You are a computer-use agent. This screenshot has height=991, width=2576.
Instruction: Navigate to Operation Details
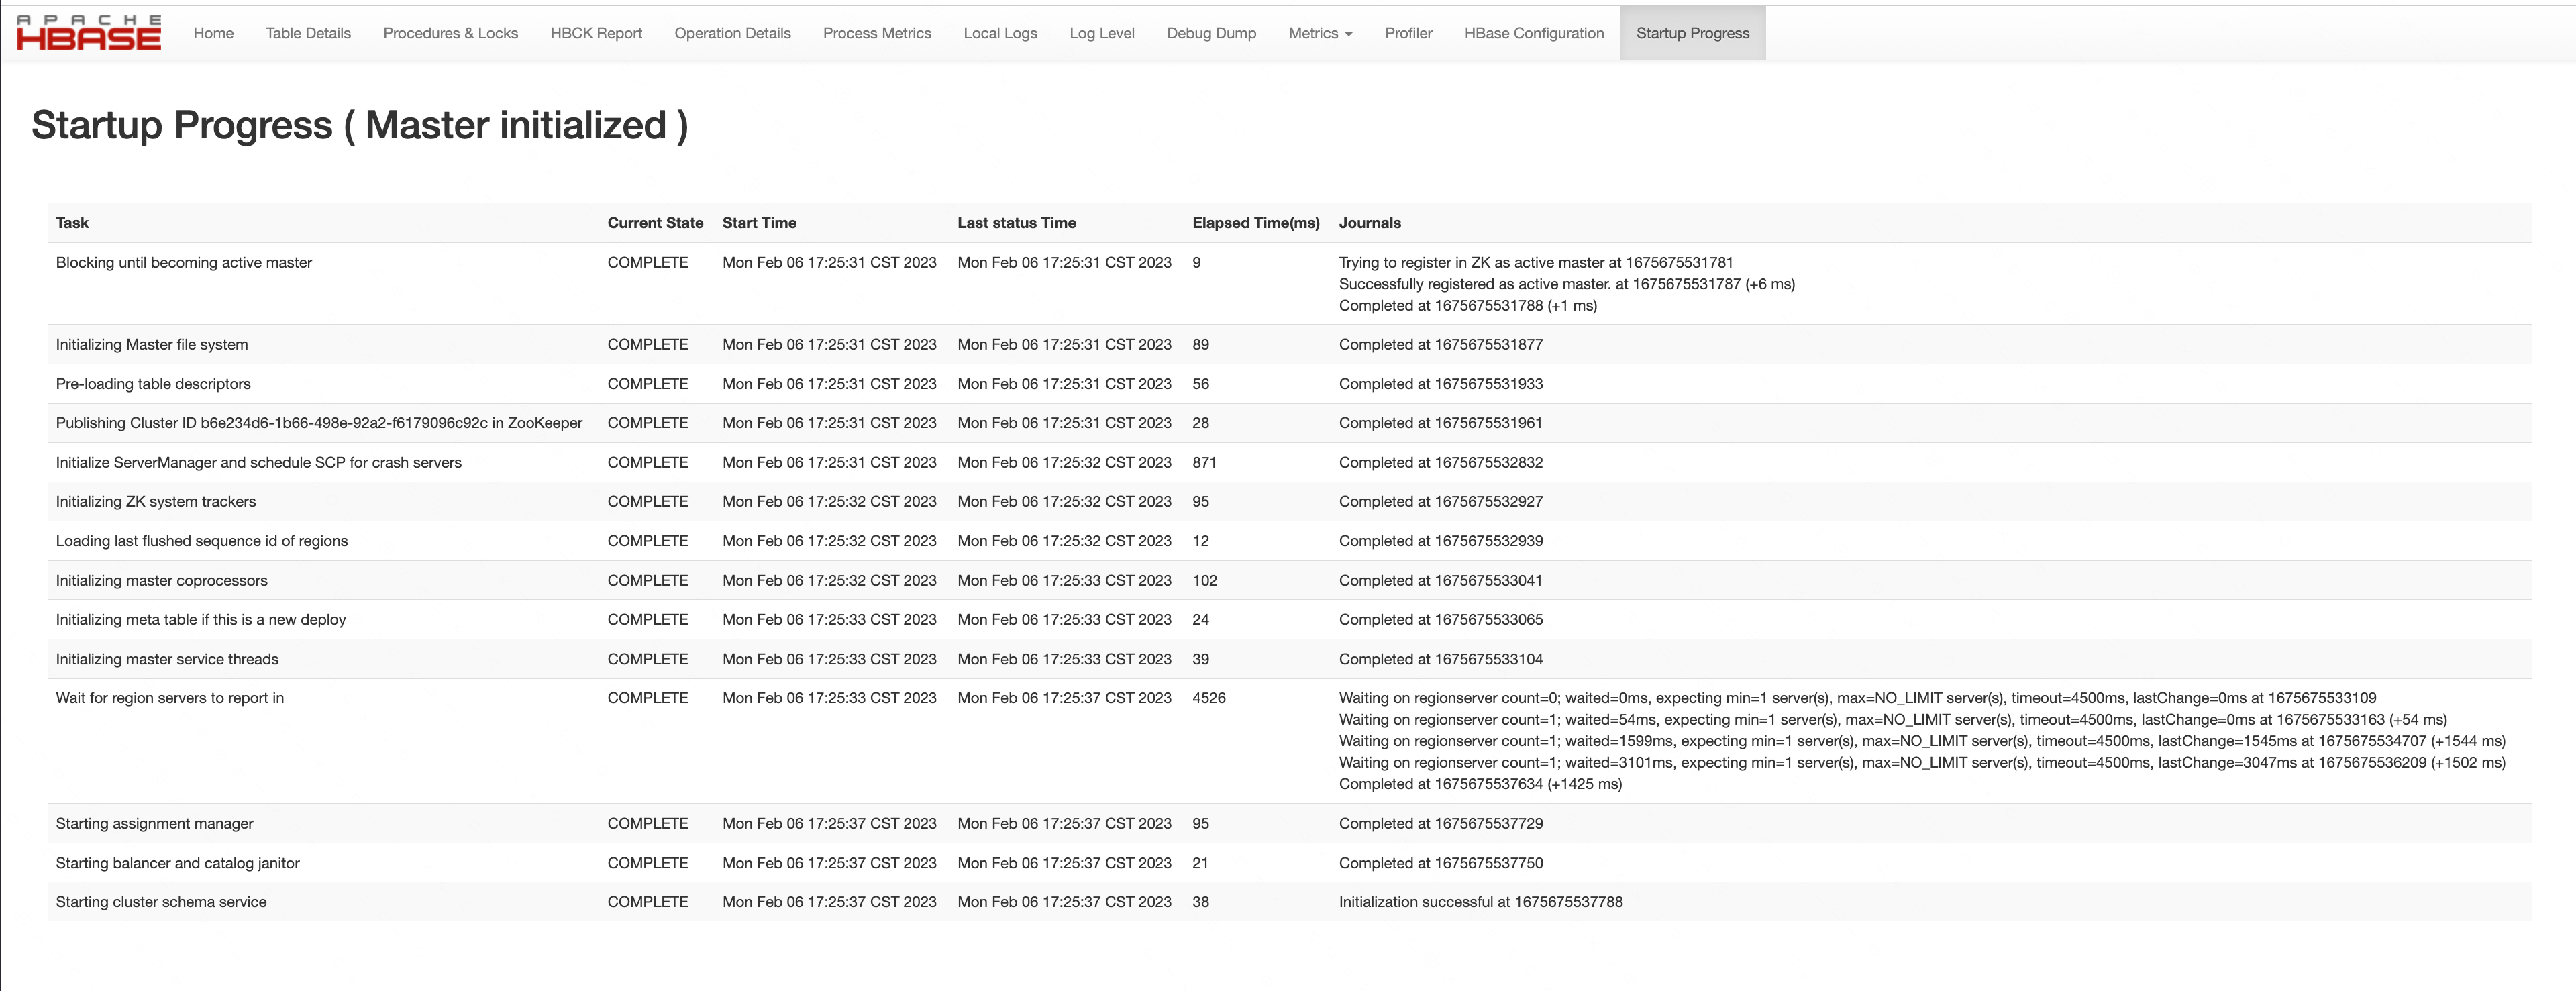(x=732, y=33)
